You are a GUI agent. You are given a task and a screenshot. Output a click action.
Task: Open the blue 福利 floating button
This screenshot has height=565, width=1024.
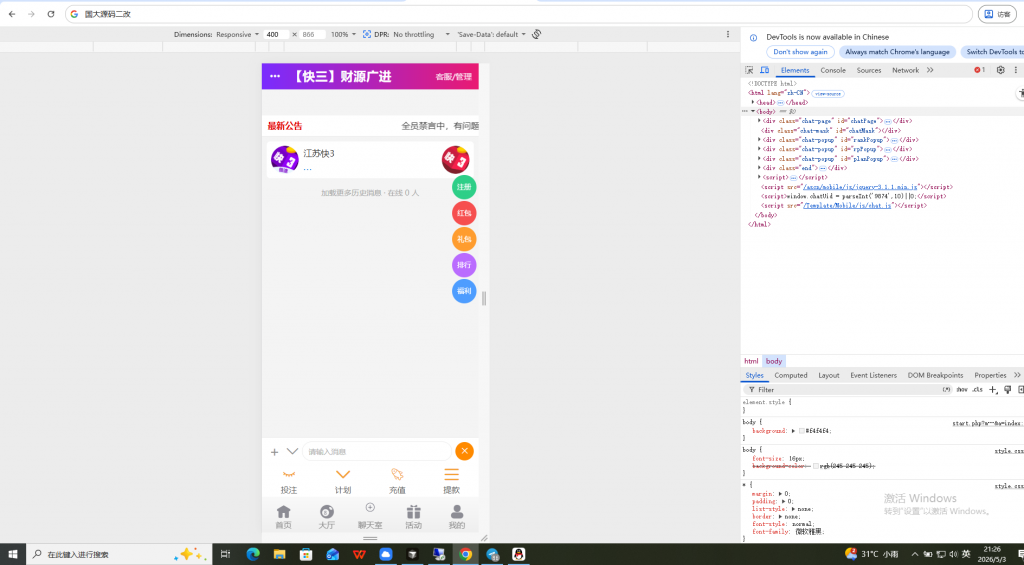coord(464,291)
